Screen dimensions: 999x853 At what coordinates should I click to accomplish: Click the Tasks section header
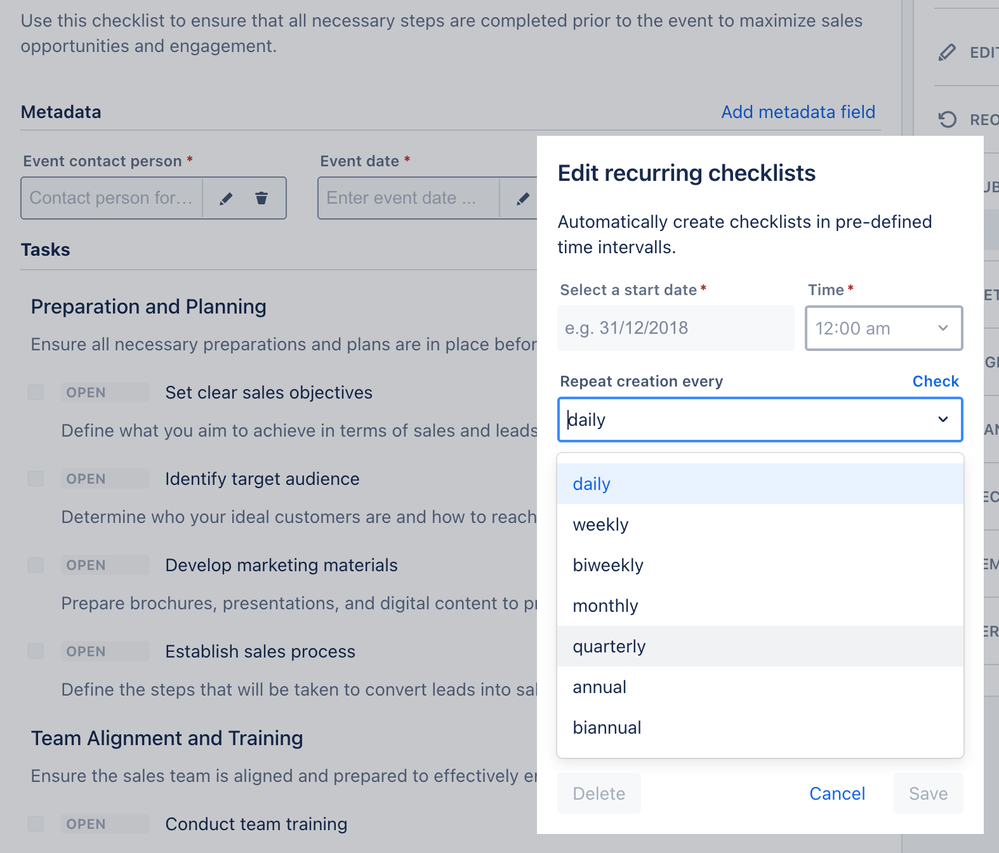(43, 249)
